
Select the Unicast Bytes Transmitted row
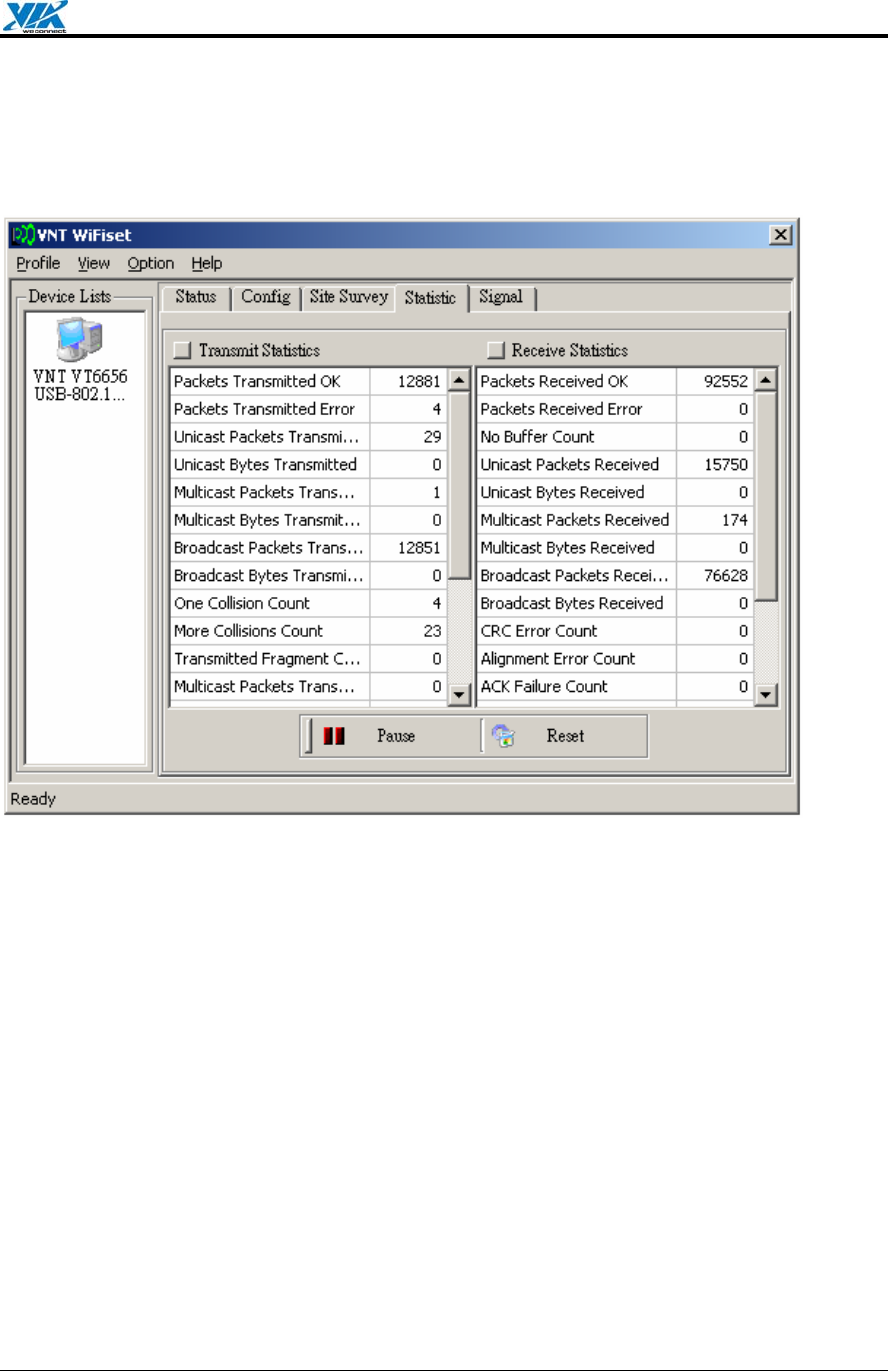click(309, 464)
